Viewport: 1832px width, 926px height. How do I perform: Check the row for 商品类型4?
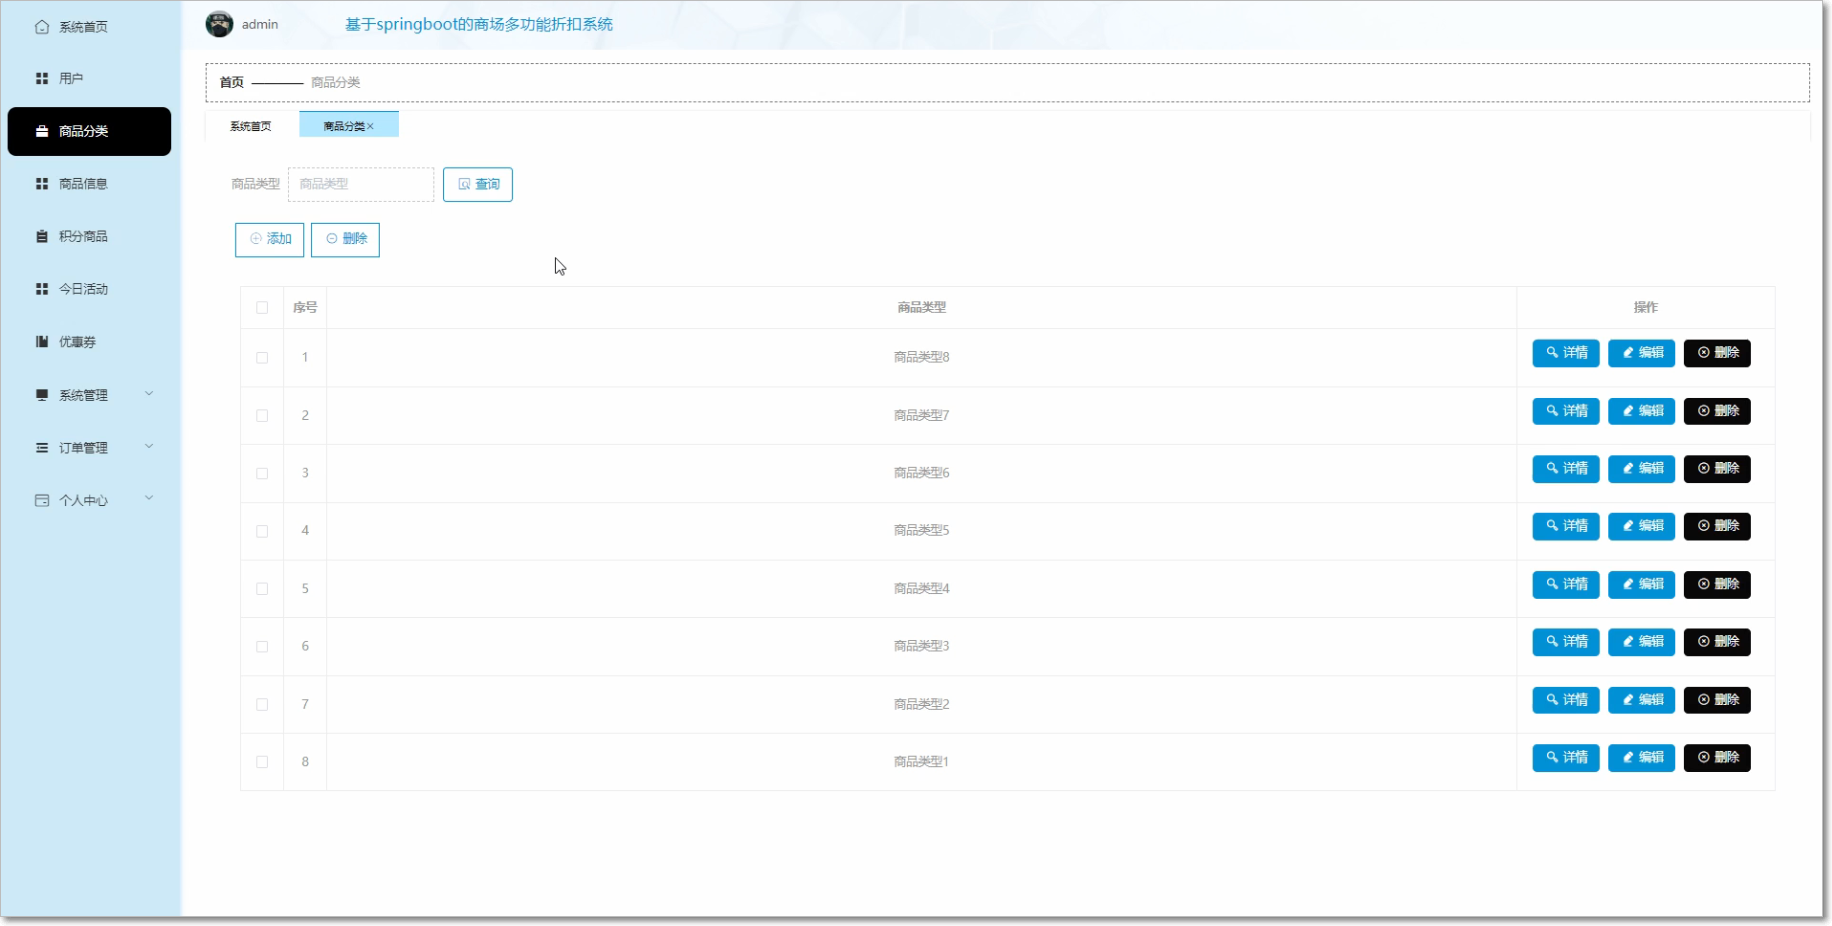tap(262, 589)
